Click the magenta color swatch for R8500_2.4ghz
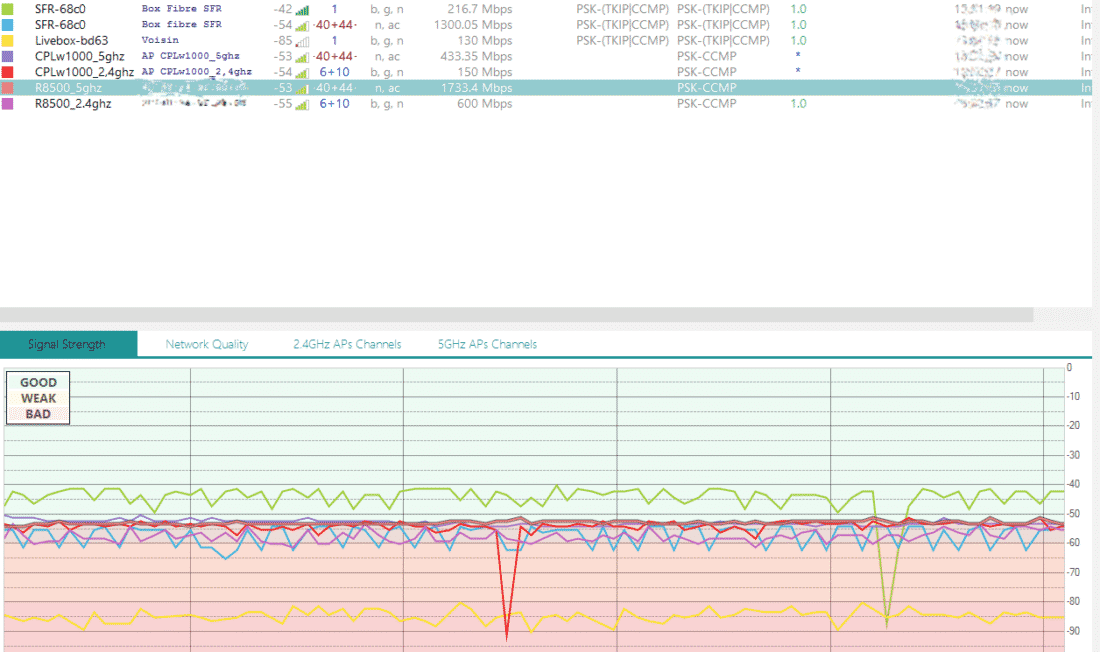1100x652 pixels. pyautogui.click(x=8, y=103)
